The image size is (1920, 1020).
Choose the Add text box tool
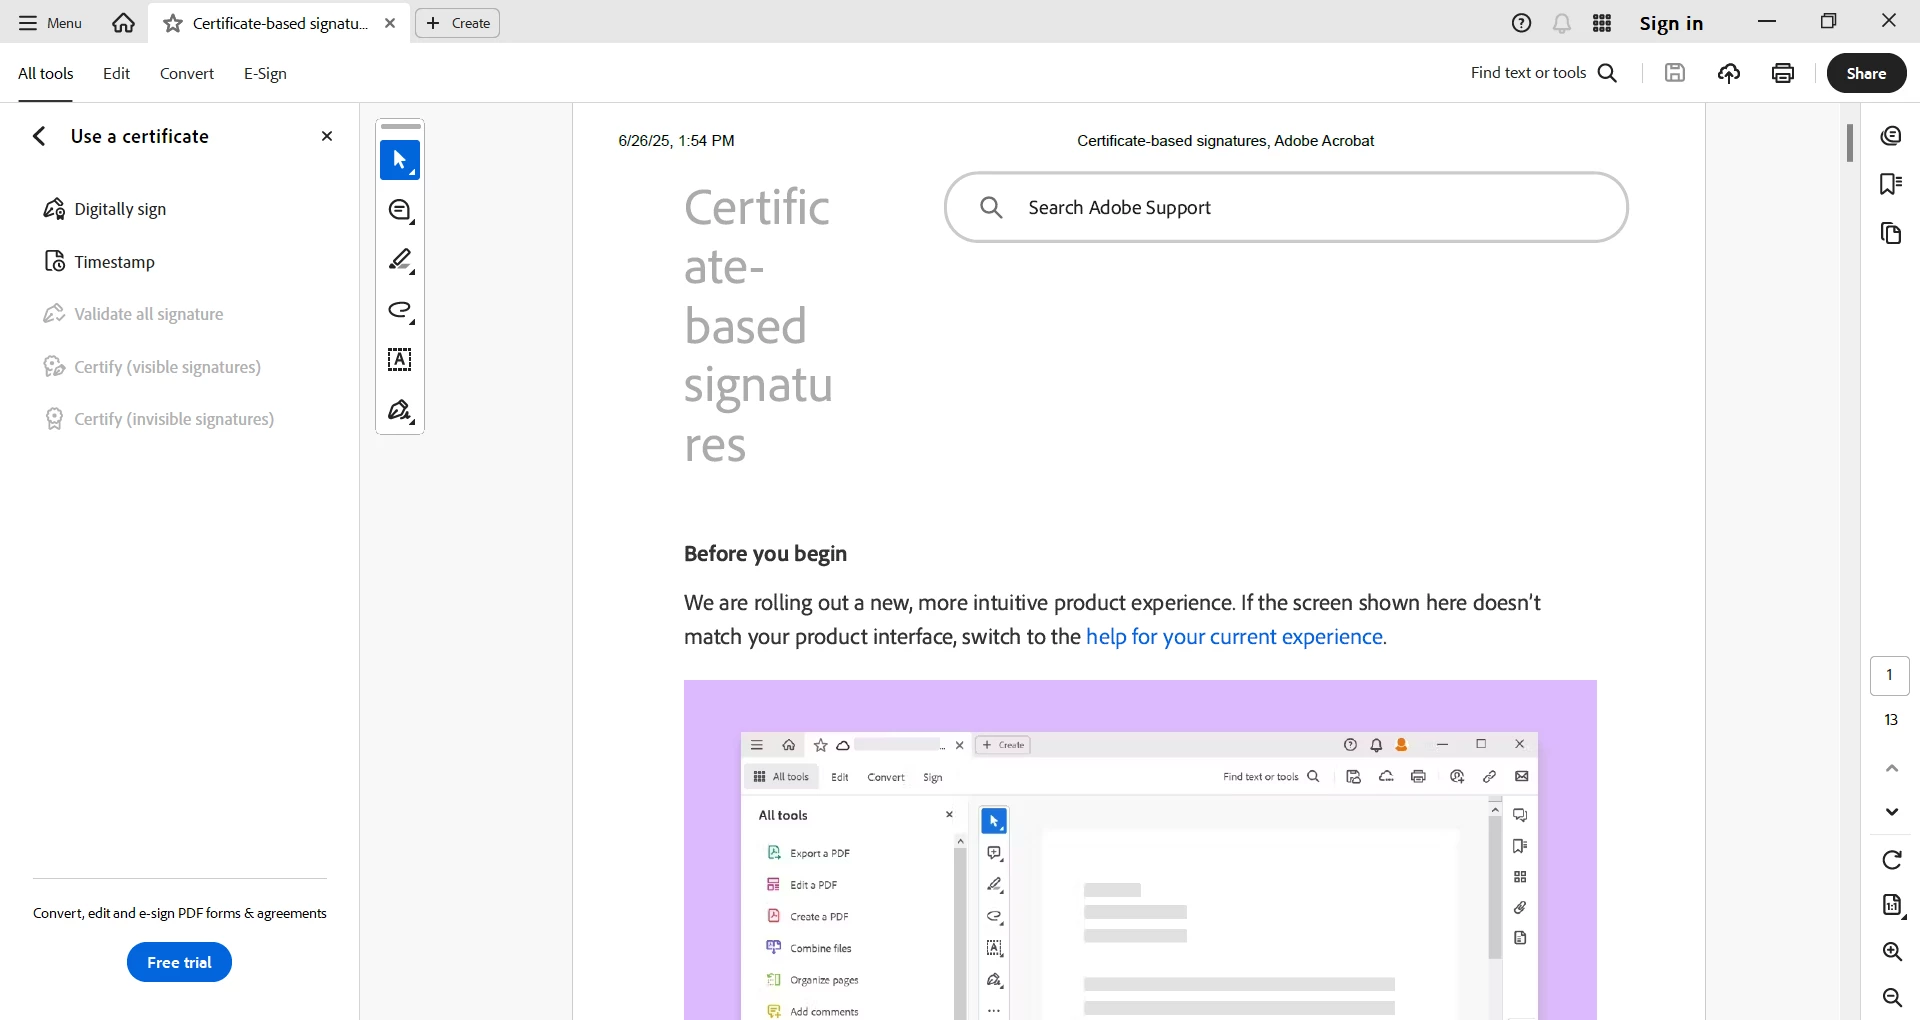400,360
